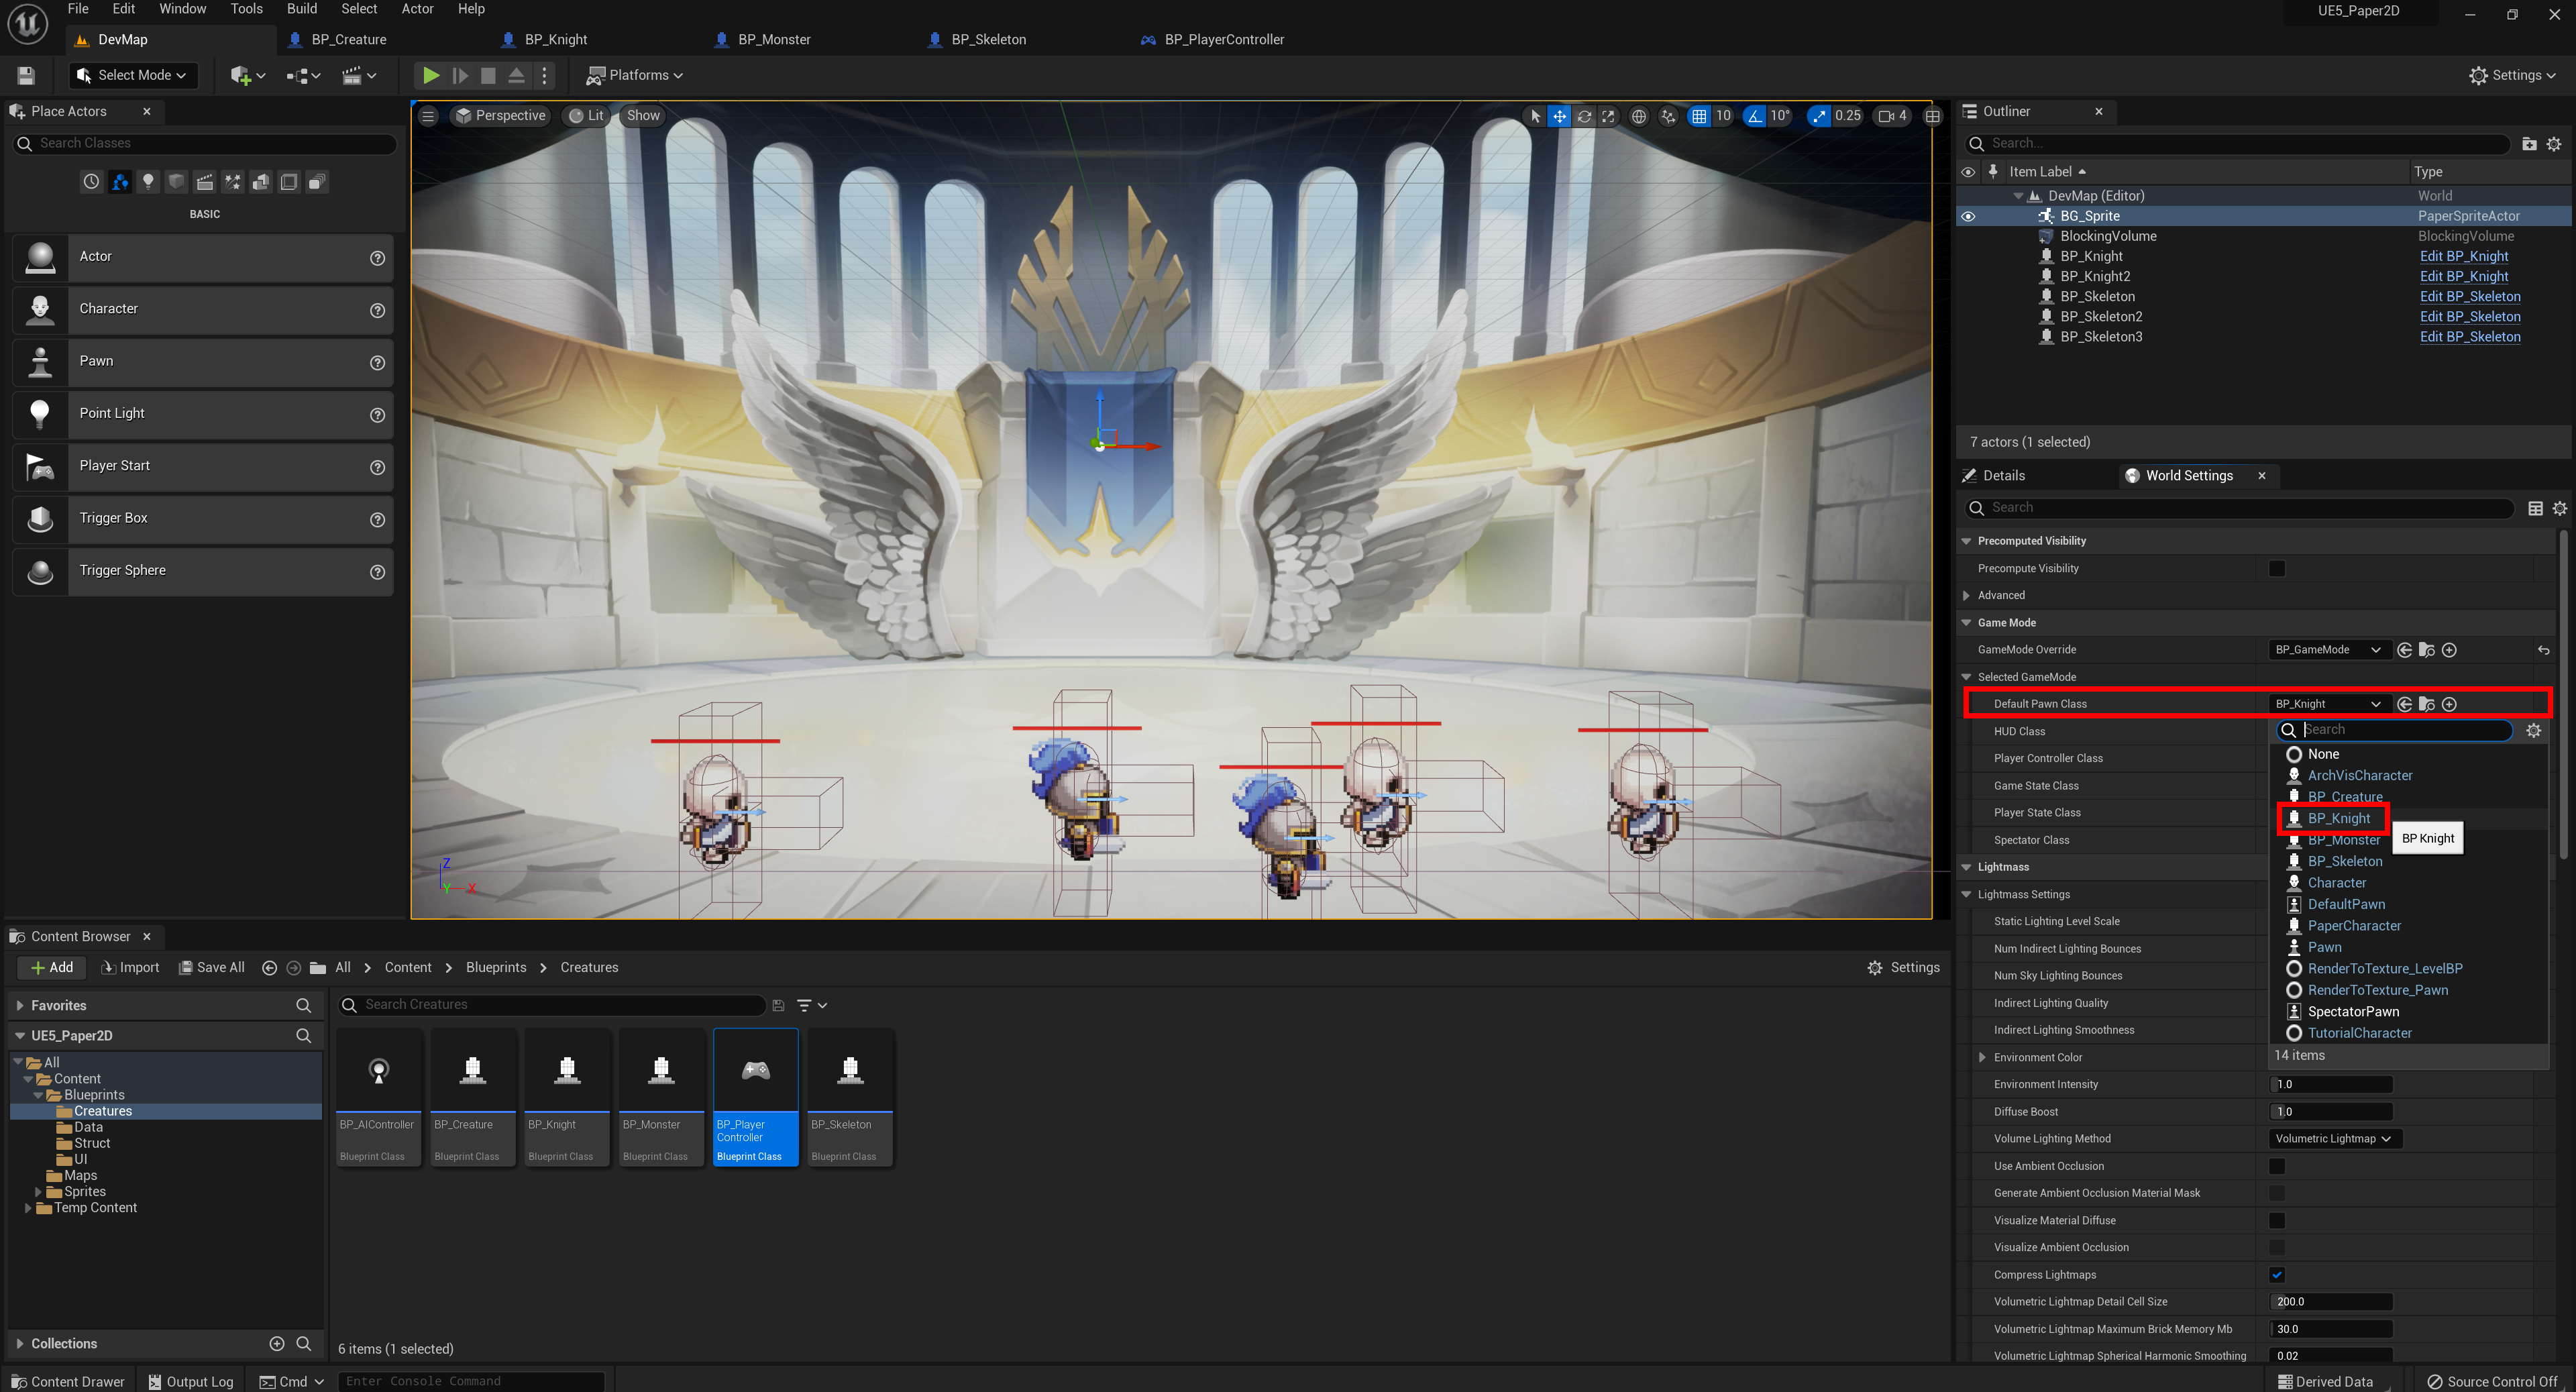
Task: Use selected asset for Default Pawn Class
Action: point(2405,704)
